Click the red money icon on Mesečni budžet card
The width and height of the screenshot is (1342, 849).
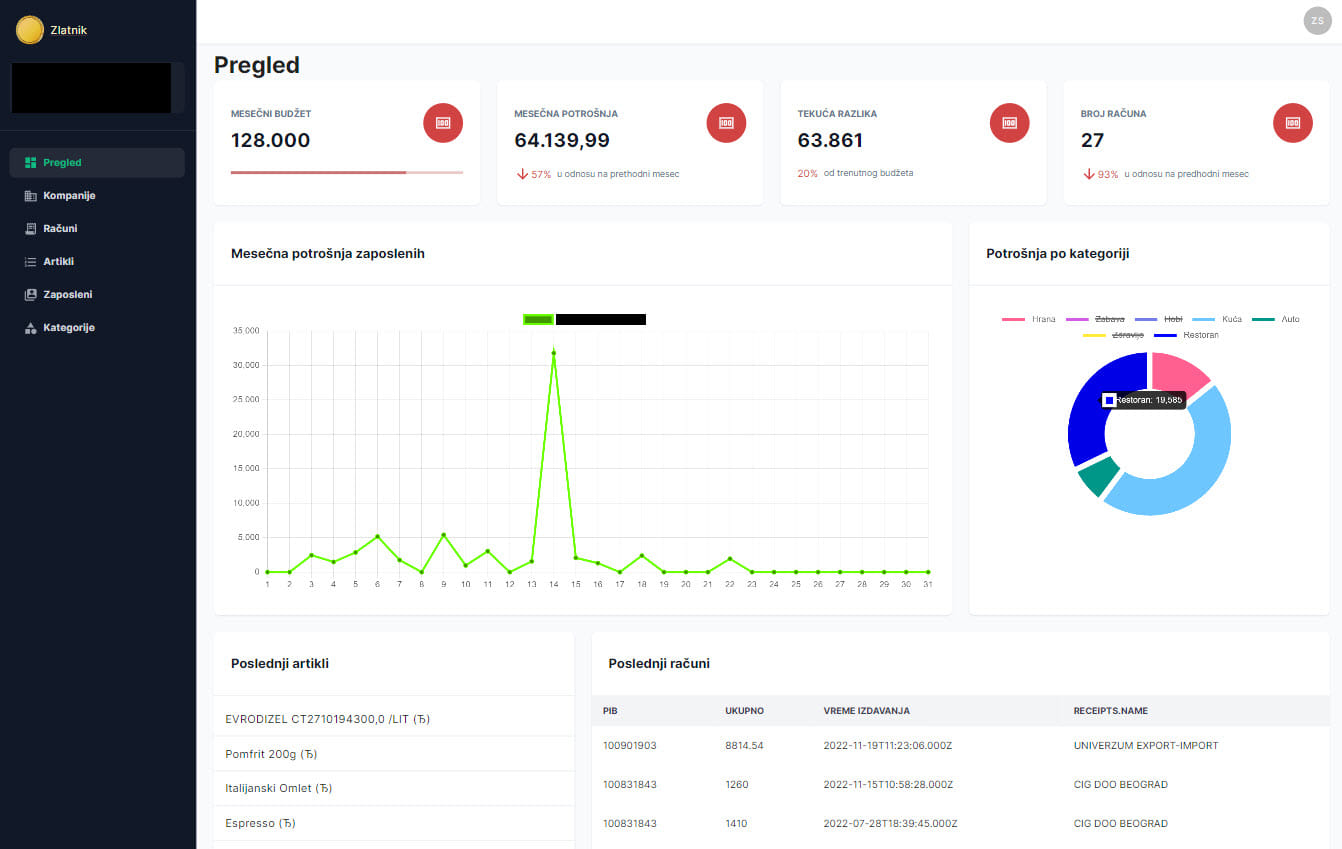pyautogui.click(x=443, y=122)
